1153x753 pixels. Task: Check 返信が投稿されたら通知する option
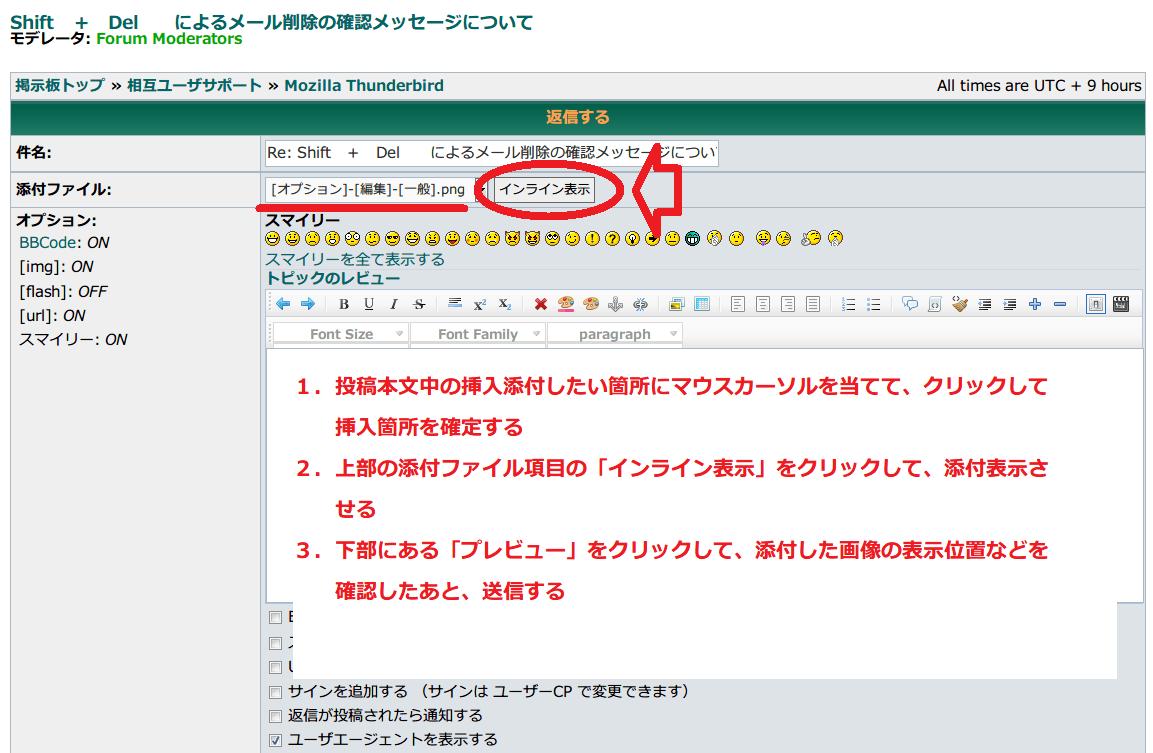[x=275, y=716]
